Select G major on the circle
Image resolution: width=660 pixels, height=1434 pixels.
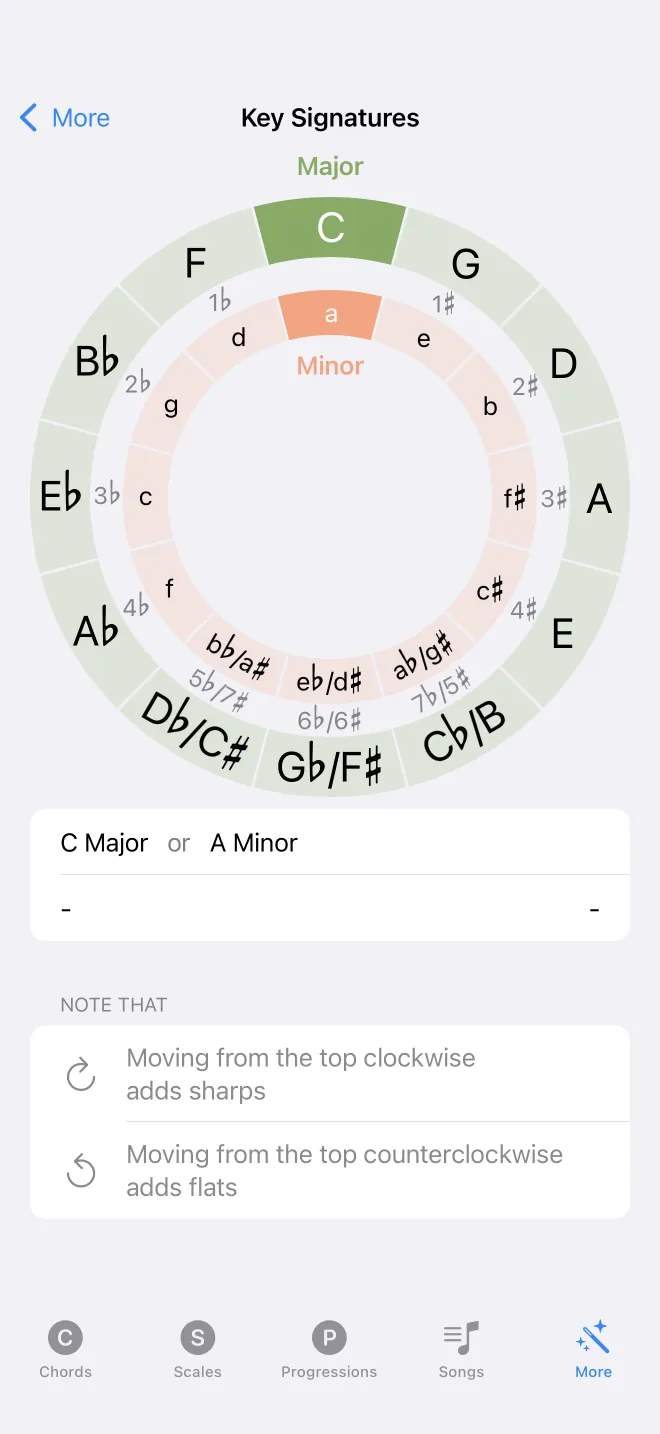click(x=465, y=264)
